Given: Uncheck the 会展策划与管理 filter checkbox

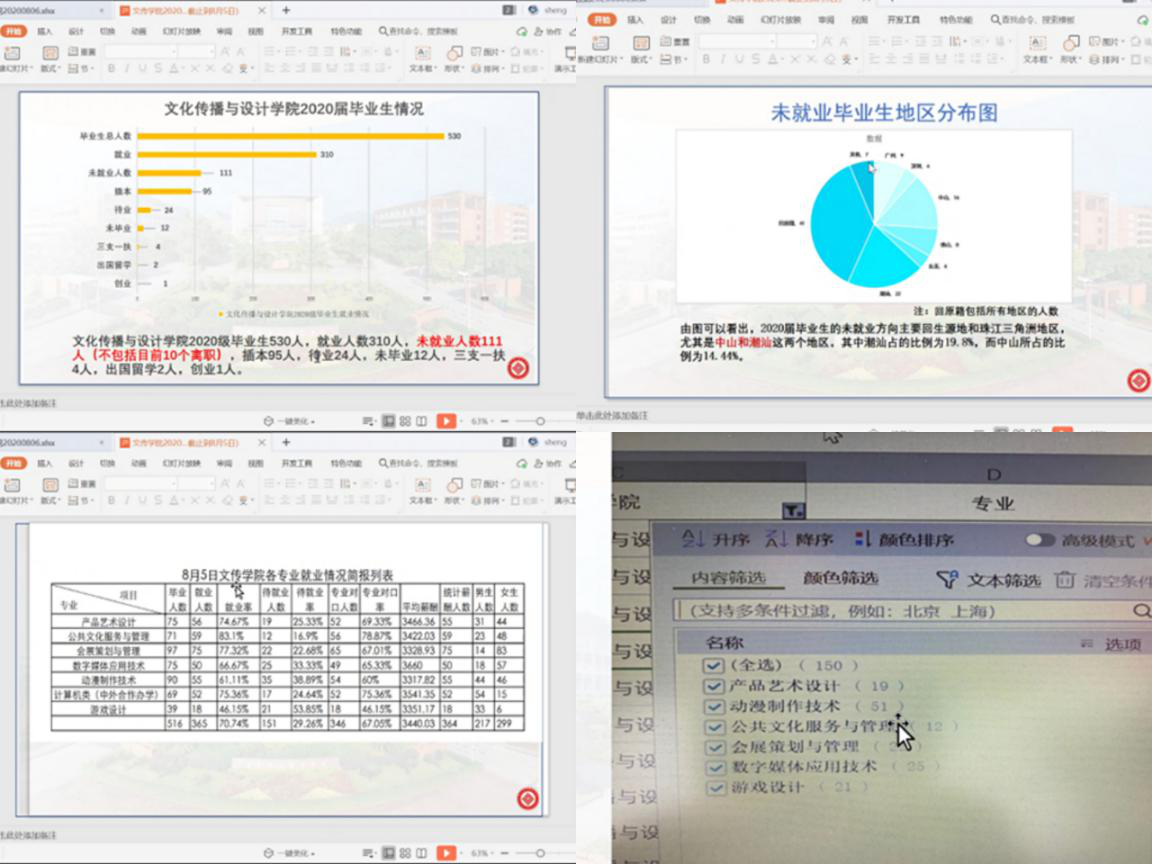Looking at the screenshot, I should point(713,747).
